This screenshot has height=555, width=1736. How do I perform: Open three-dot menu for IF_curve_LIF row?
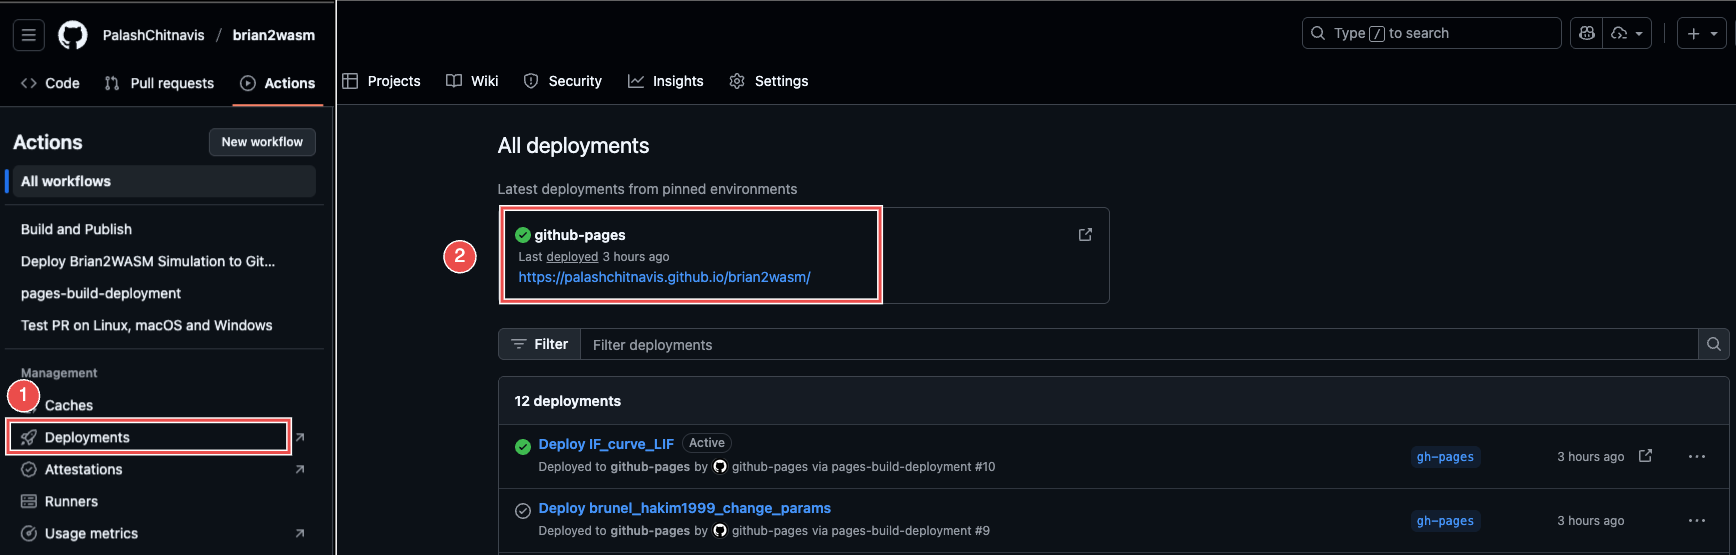click(1697, 457)
